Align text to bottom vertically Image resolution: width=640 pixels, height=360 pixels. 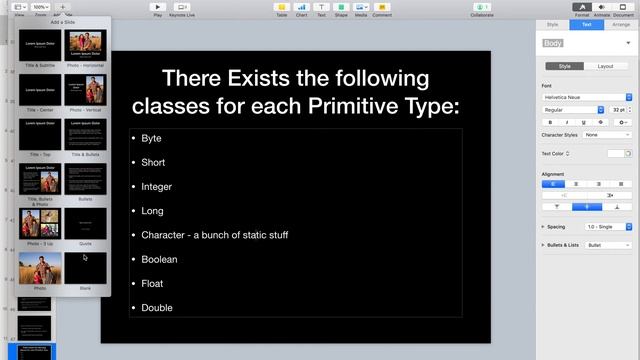(617, 207)
